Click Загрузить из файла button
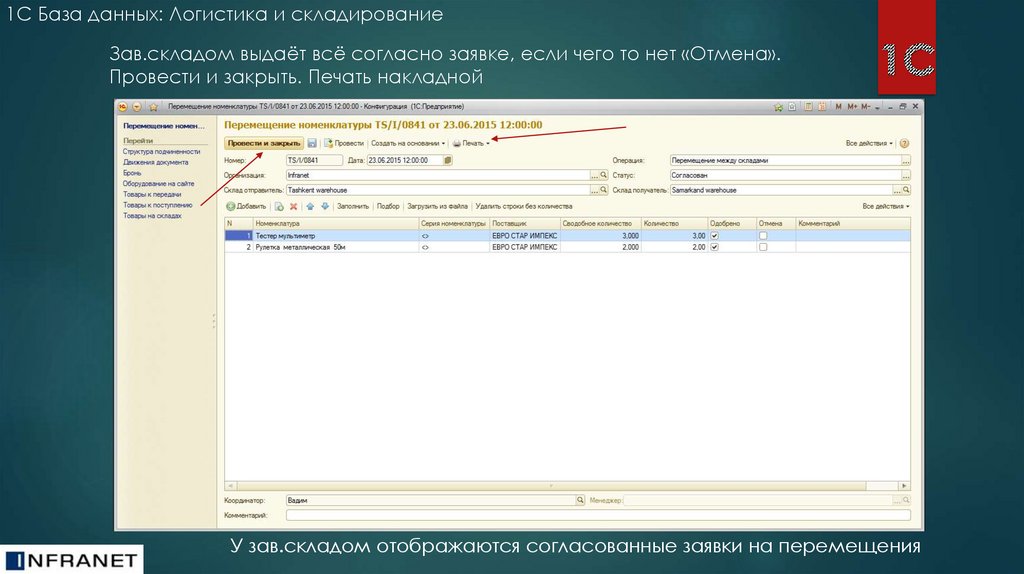The width and height of the screenshot is (1024, 574). (438, 206)
